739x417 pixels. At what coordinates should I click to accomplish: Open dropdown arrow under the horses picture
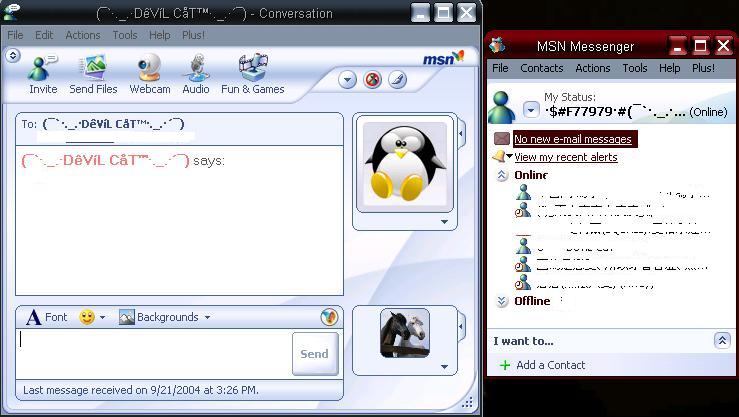pyautogui.click(x=444, y=366)
